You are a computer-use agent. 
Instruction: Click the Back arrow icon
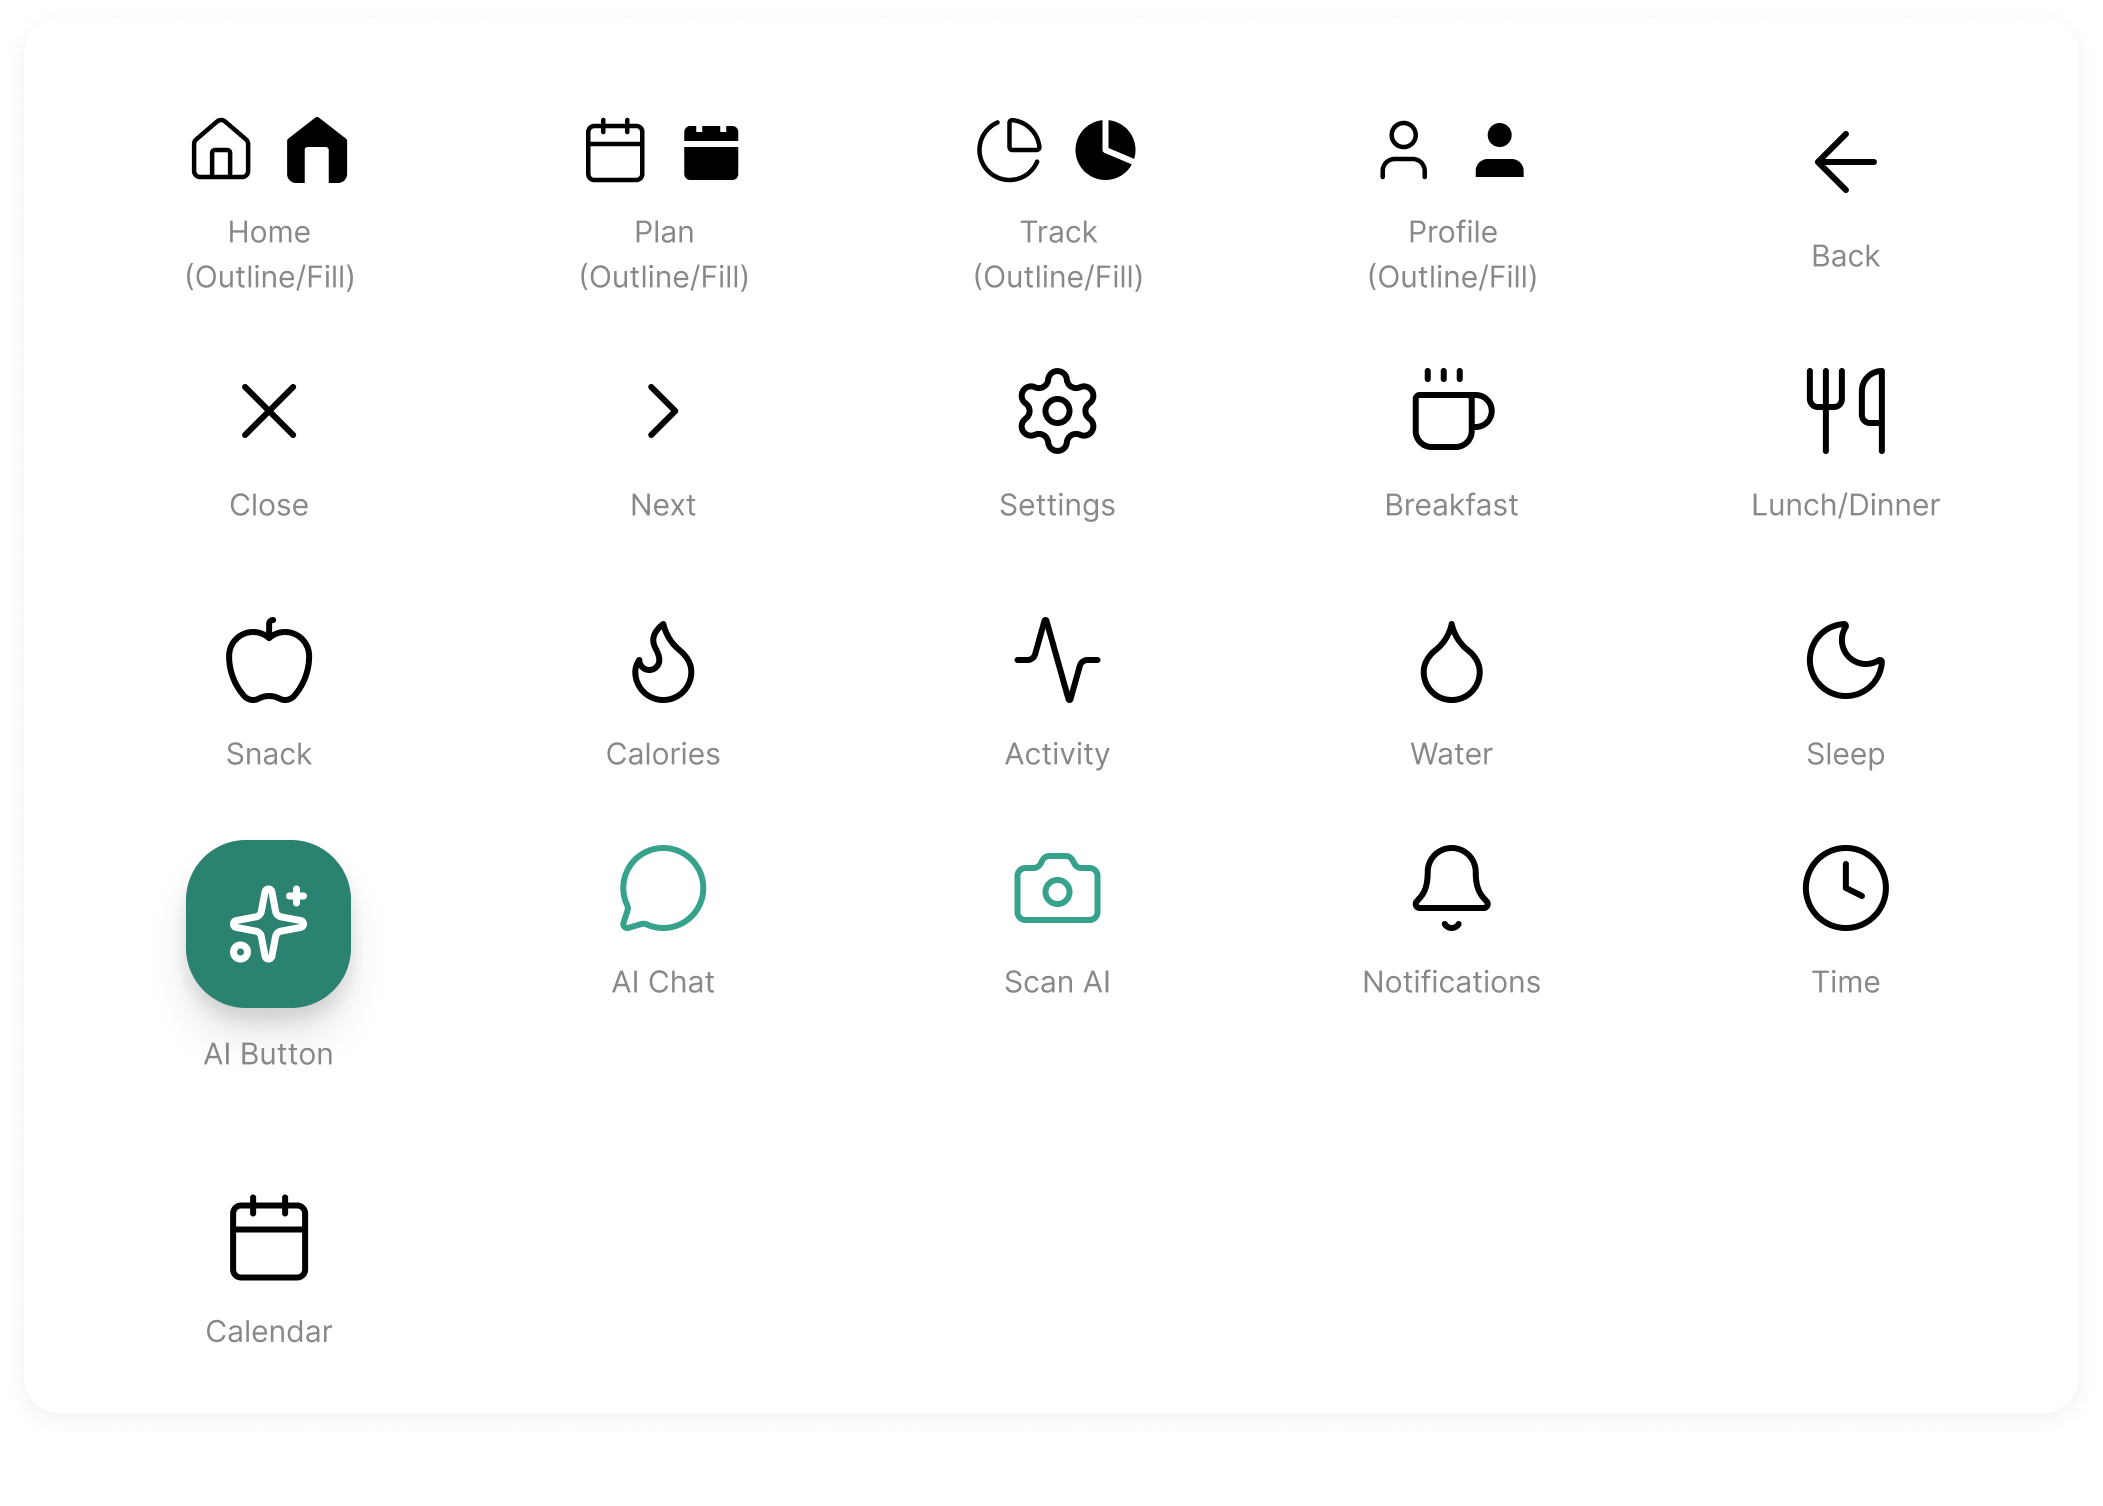1845,162
